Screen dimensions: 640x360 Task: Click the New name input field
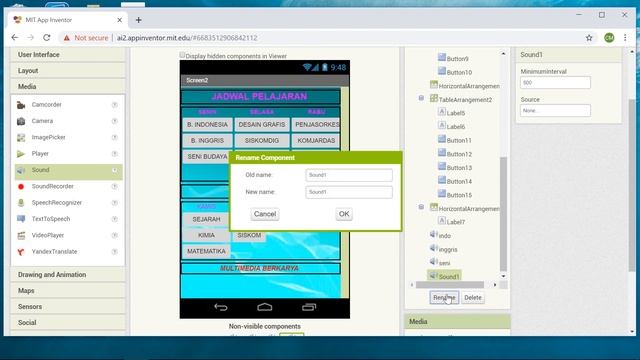[349, 192]
